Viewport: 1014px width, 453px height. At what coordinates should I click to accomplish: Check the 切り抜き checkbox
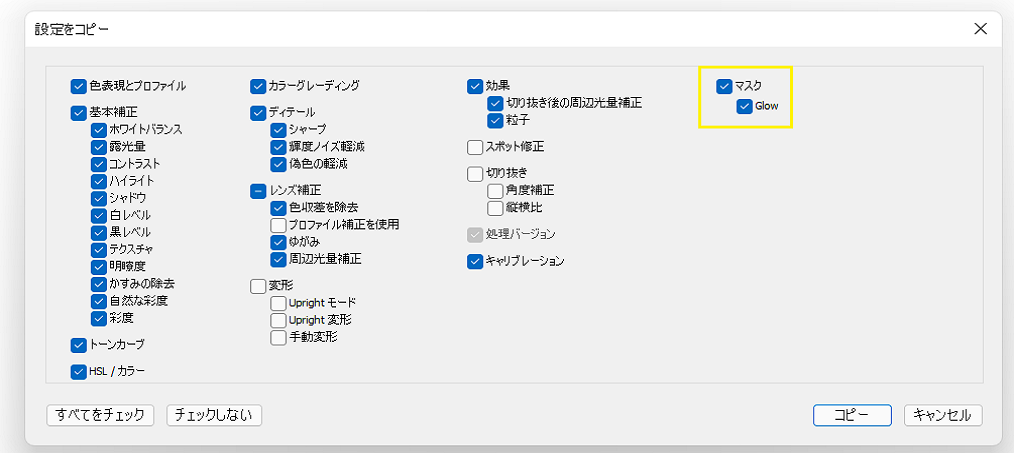(x=475, y=173)
